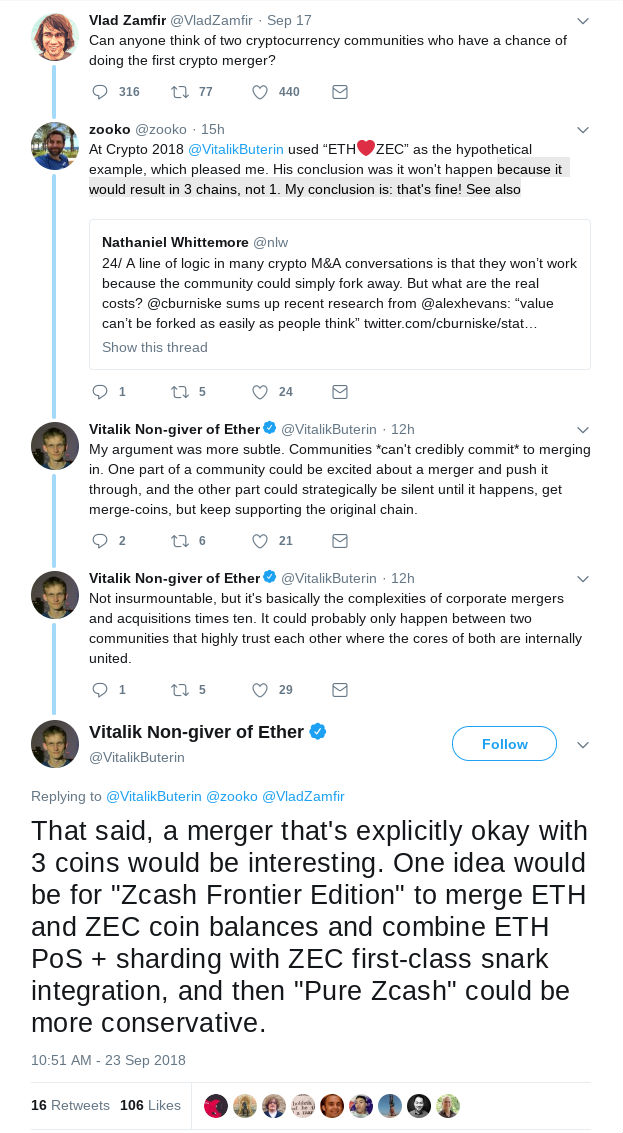Reply to Vitalik's tweet with 21 likes

(x=99, y=540)
